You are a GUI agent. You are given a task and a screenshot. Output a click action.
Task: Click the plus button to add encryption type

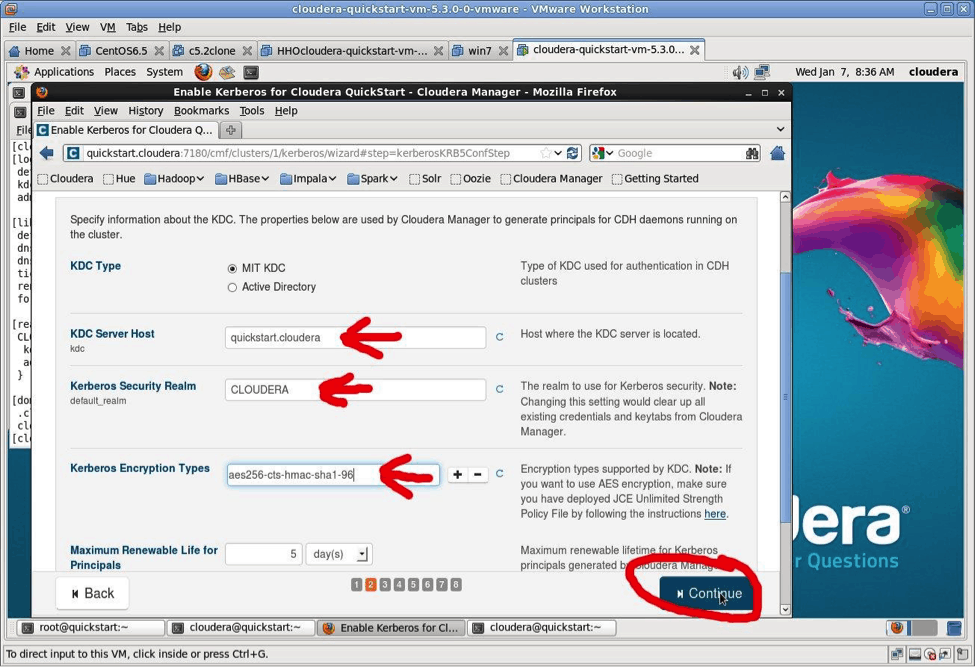pos(457,475)
